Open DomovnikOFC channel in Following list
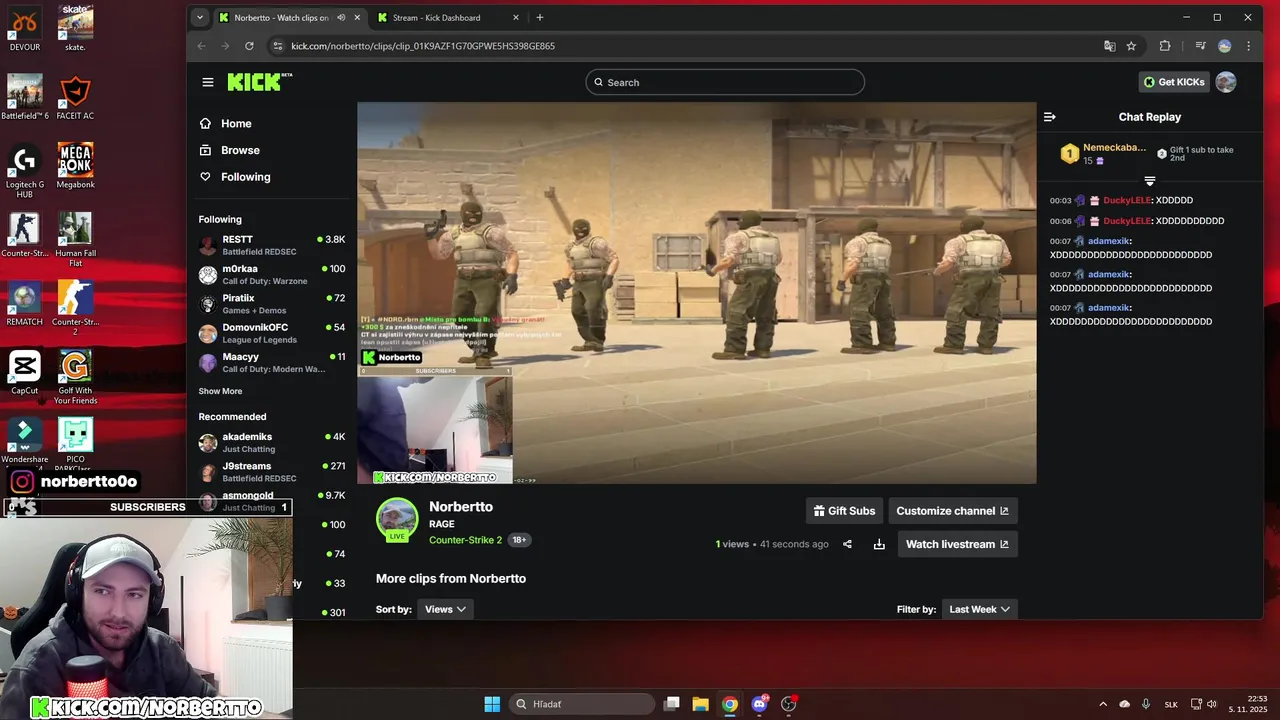 coord(272,333)
